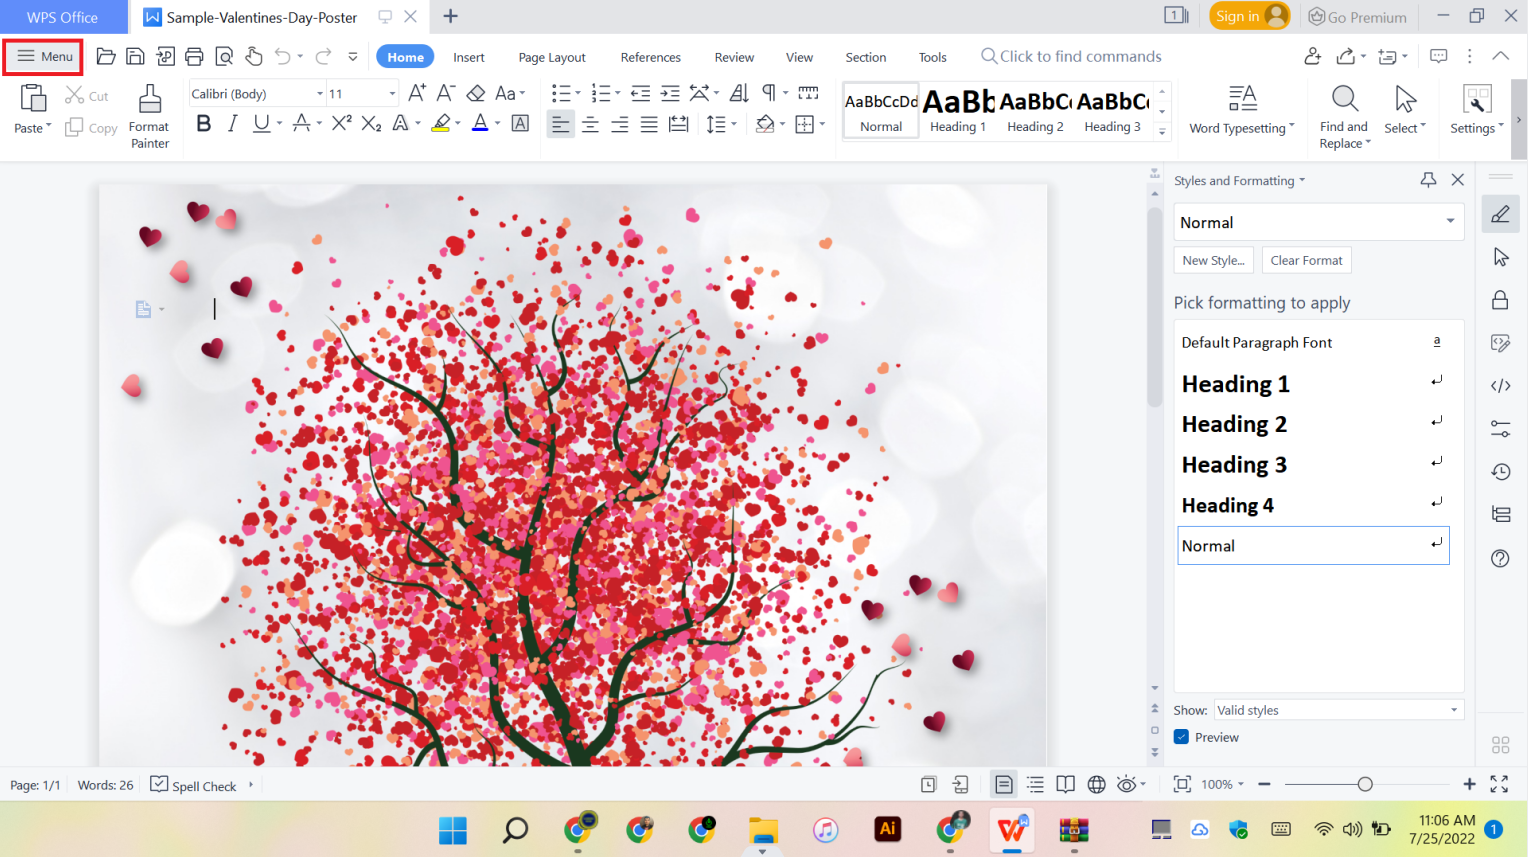Uncheck the Preview checkbox
The image size is (1528, 857).
(x=1182, y=737)
